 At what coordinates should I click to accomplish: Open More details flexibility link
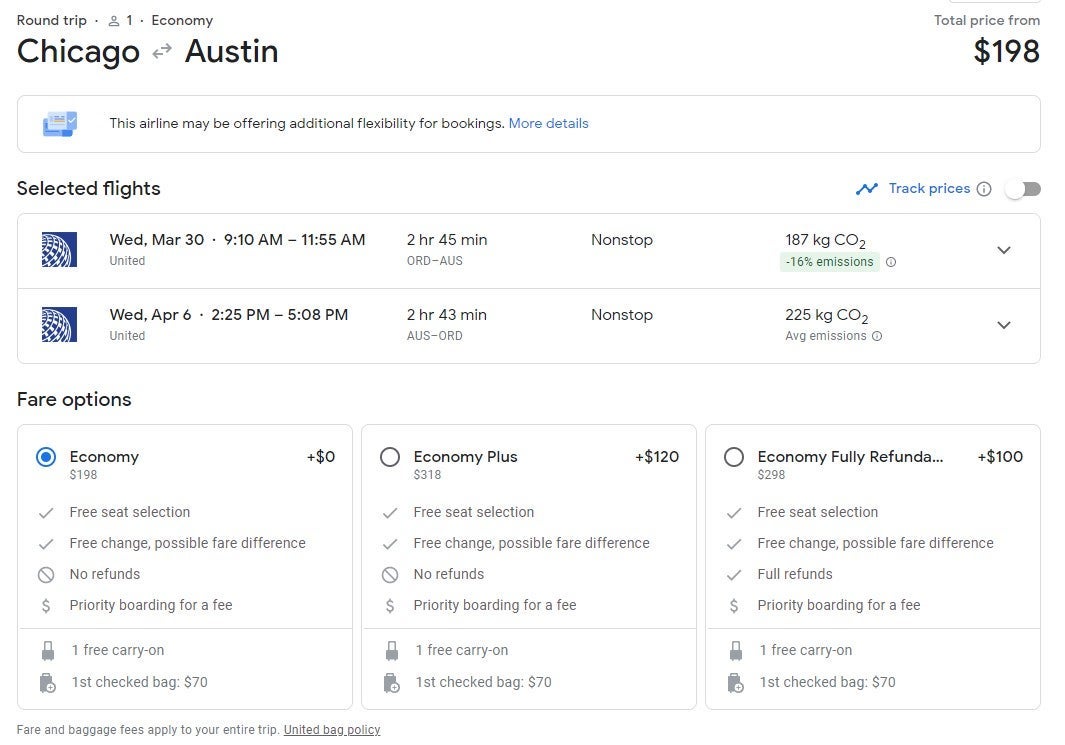(x=548, y=124)
